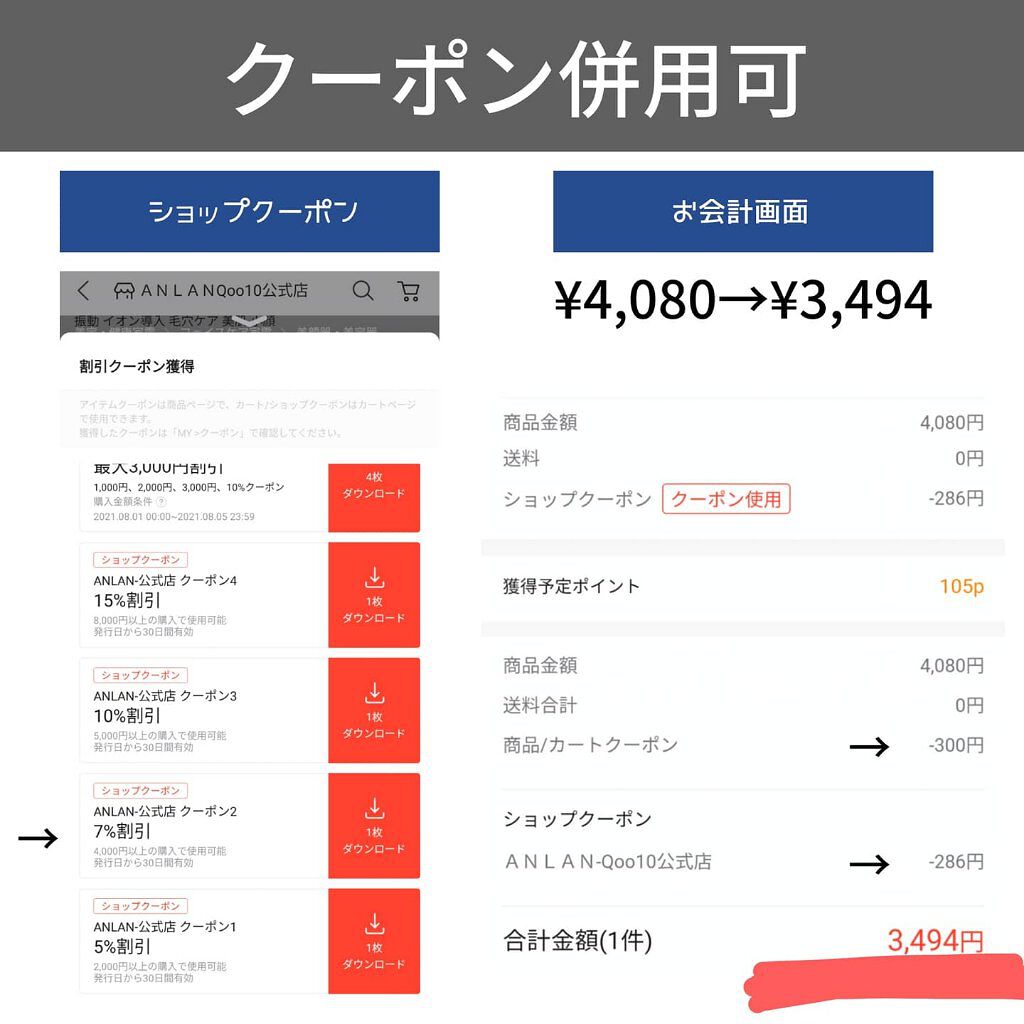Download the 7% off クーポン2 coupon
This screenshot has height=1024, width=1024.
374,826
